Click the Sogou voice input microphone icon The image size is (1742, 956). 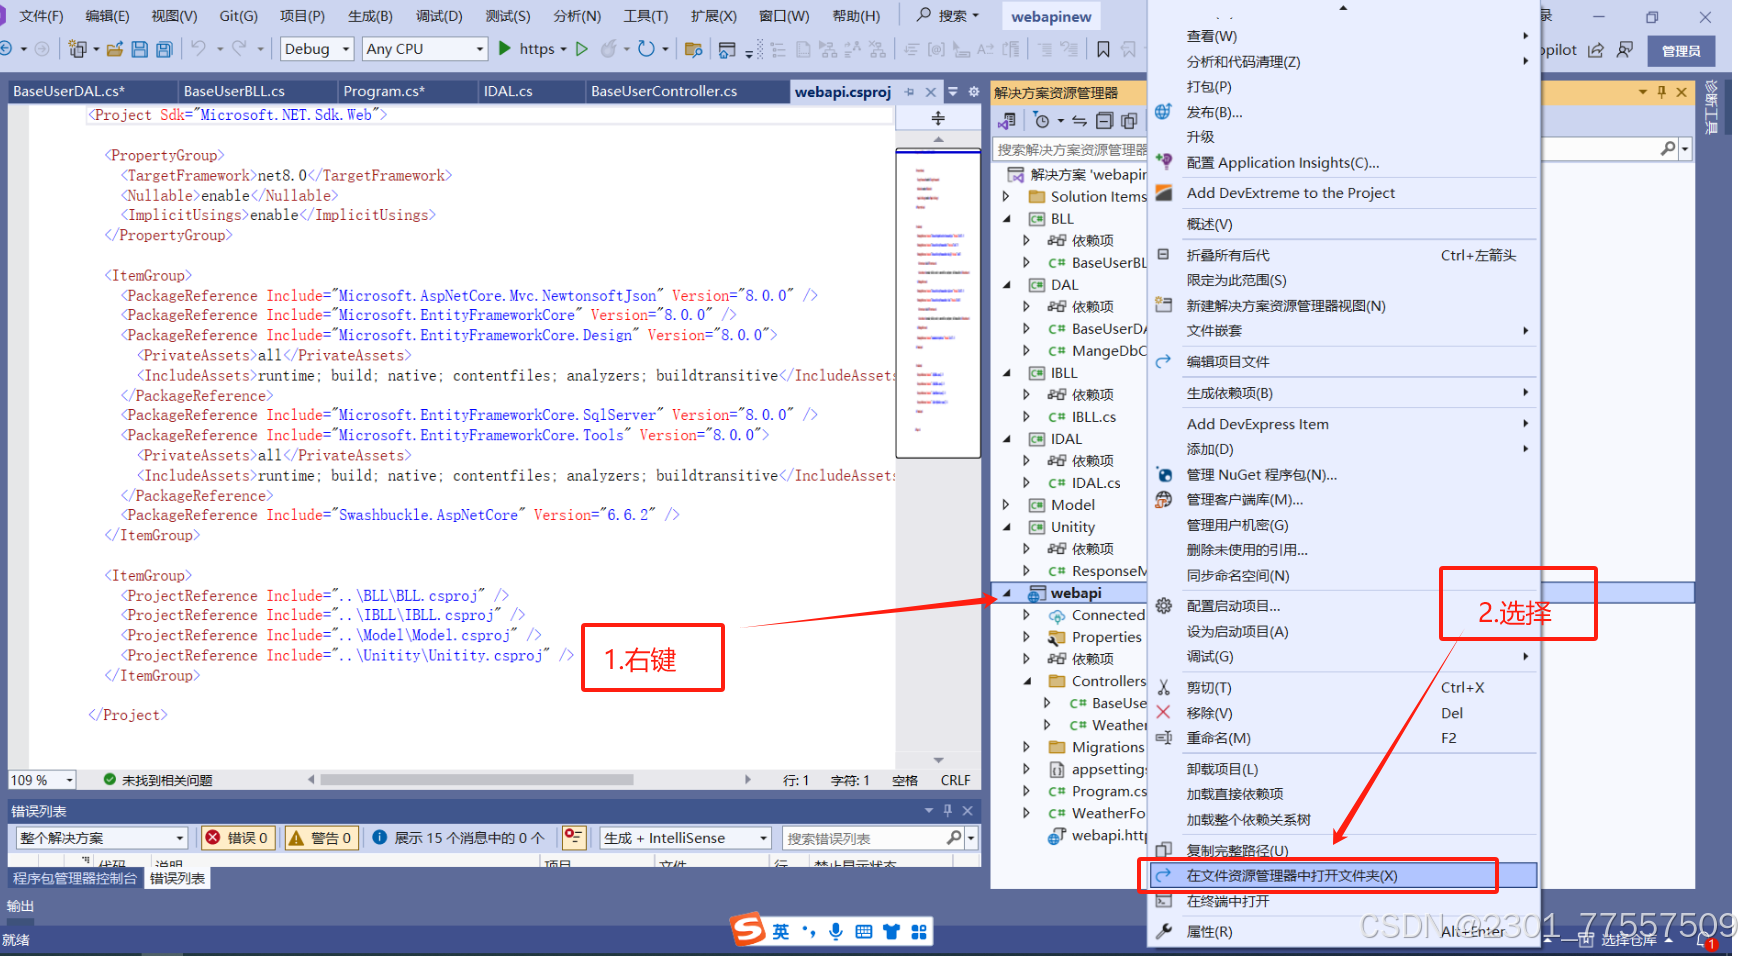point(836,930)
